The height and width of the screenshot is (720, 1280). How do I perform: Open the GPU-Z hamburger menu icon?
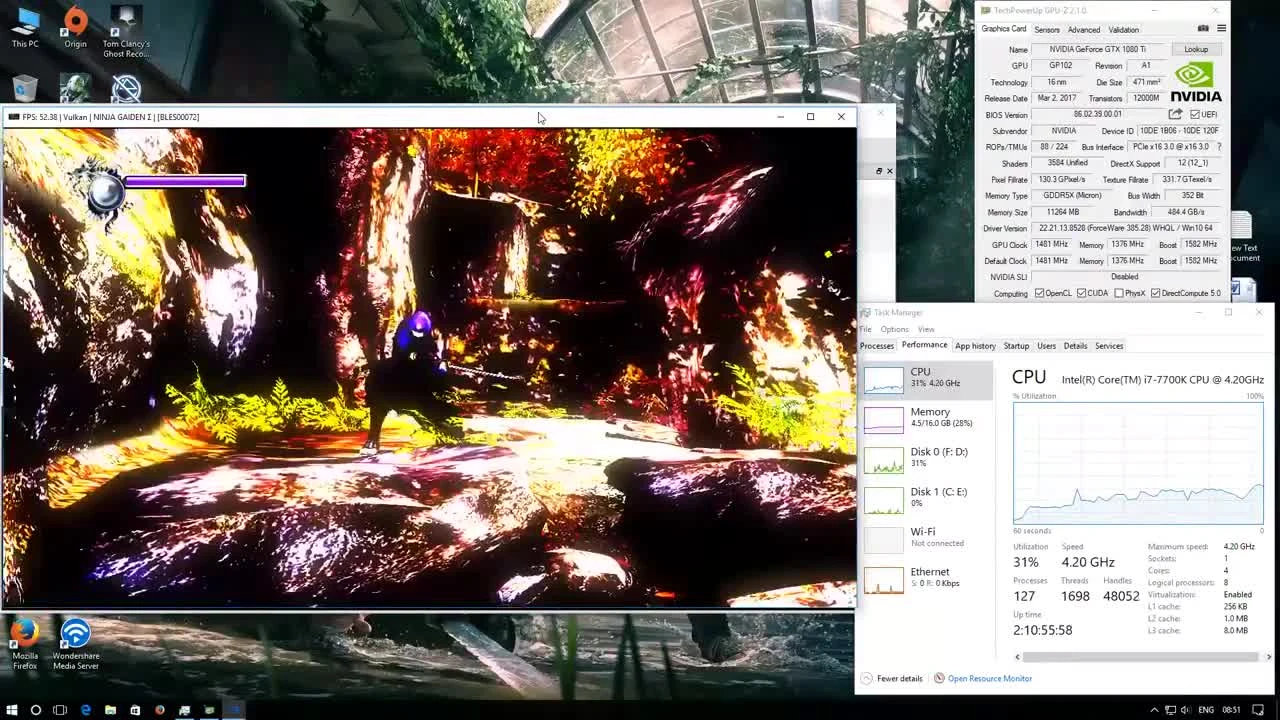coord(1221,28)
